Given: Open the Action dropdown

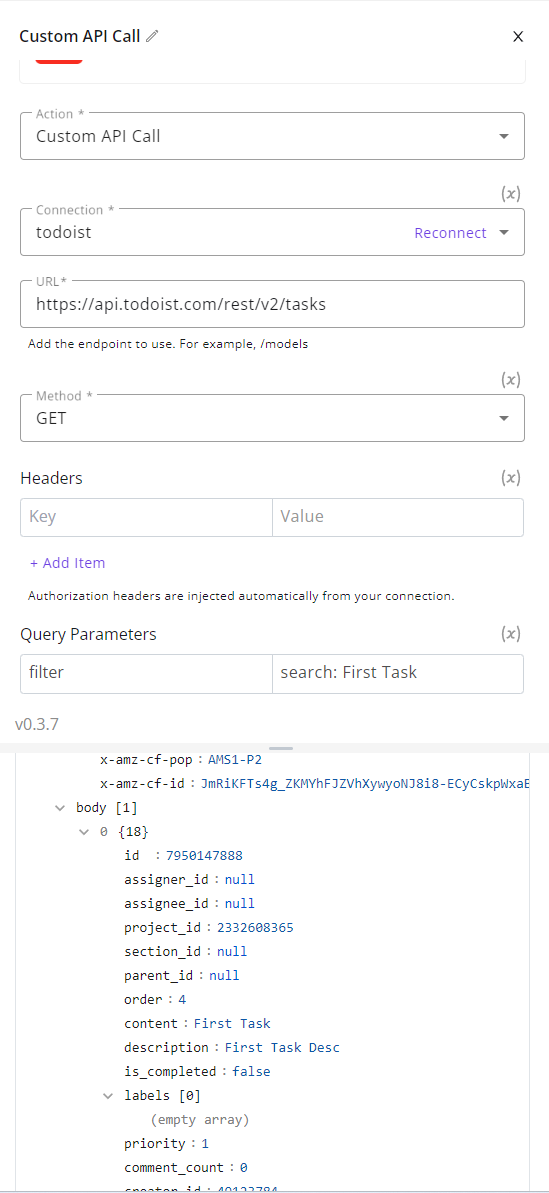Looking at the screenshot, I should 272,136.
